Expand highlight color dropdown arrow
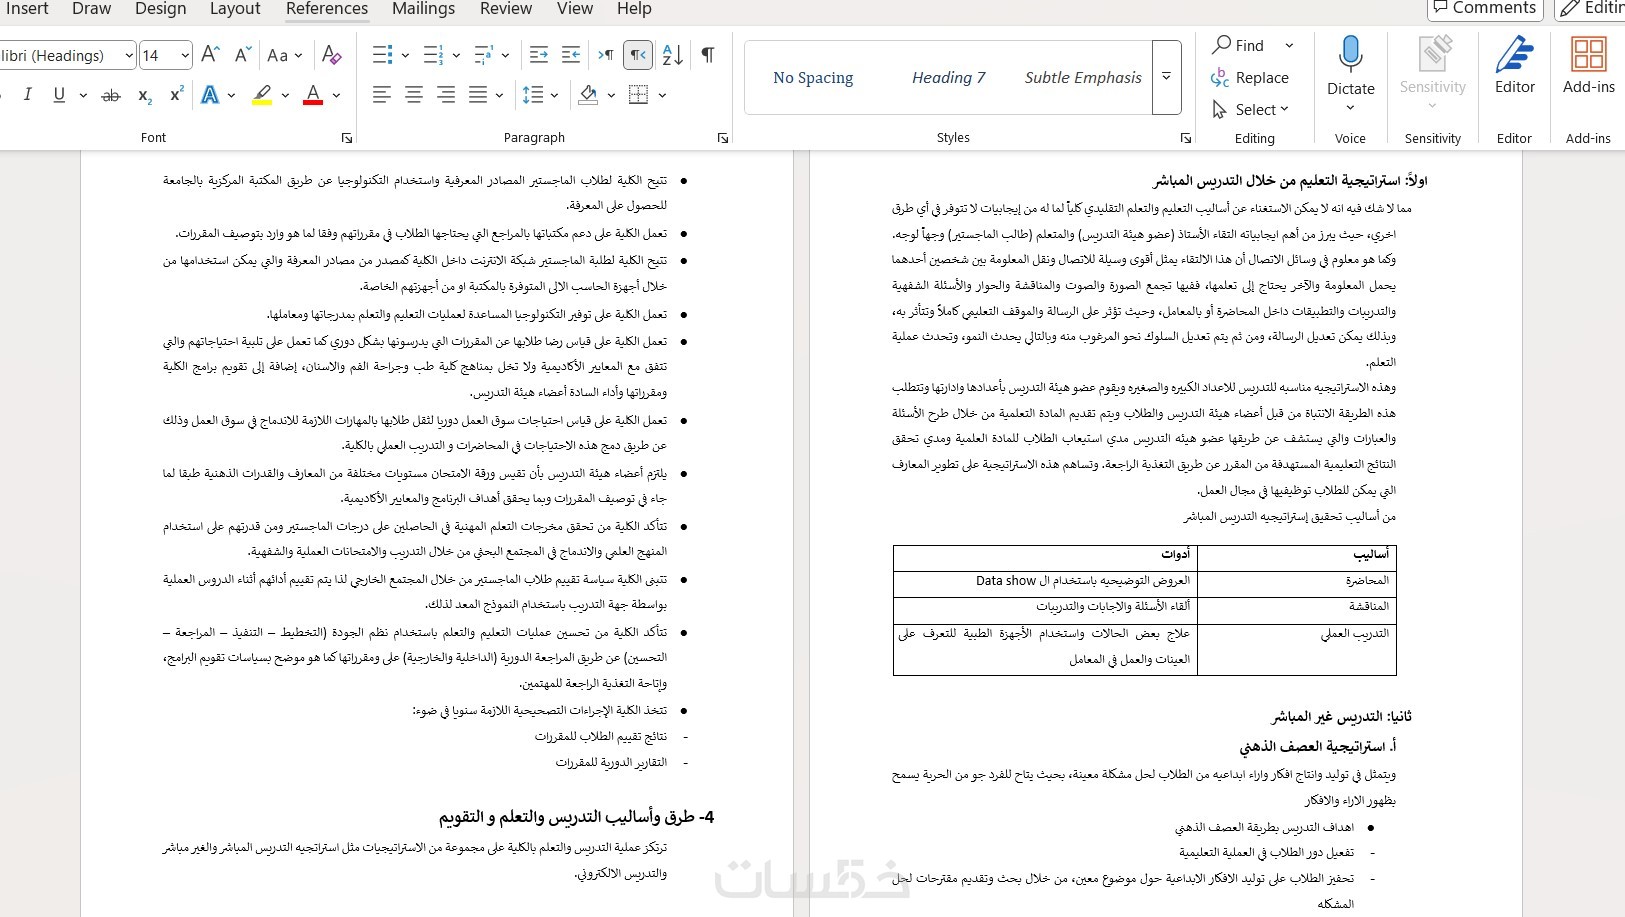 tap(285, 95)
